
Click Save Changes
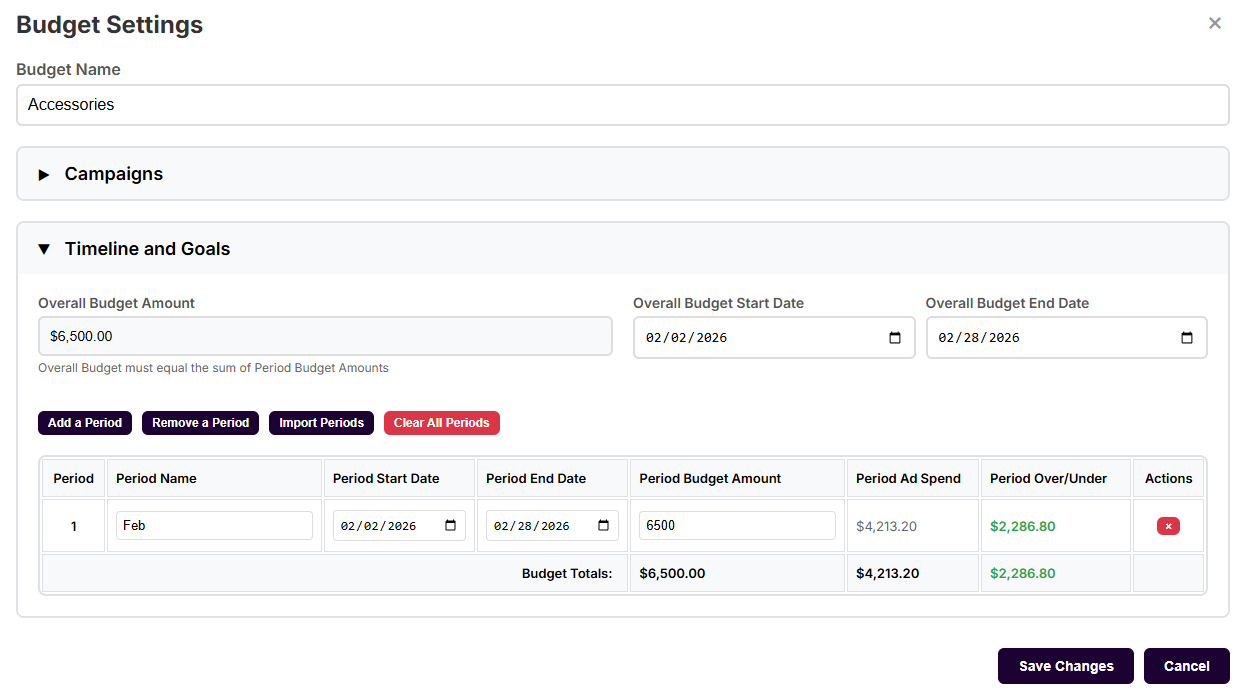pos(1065,666)
